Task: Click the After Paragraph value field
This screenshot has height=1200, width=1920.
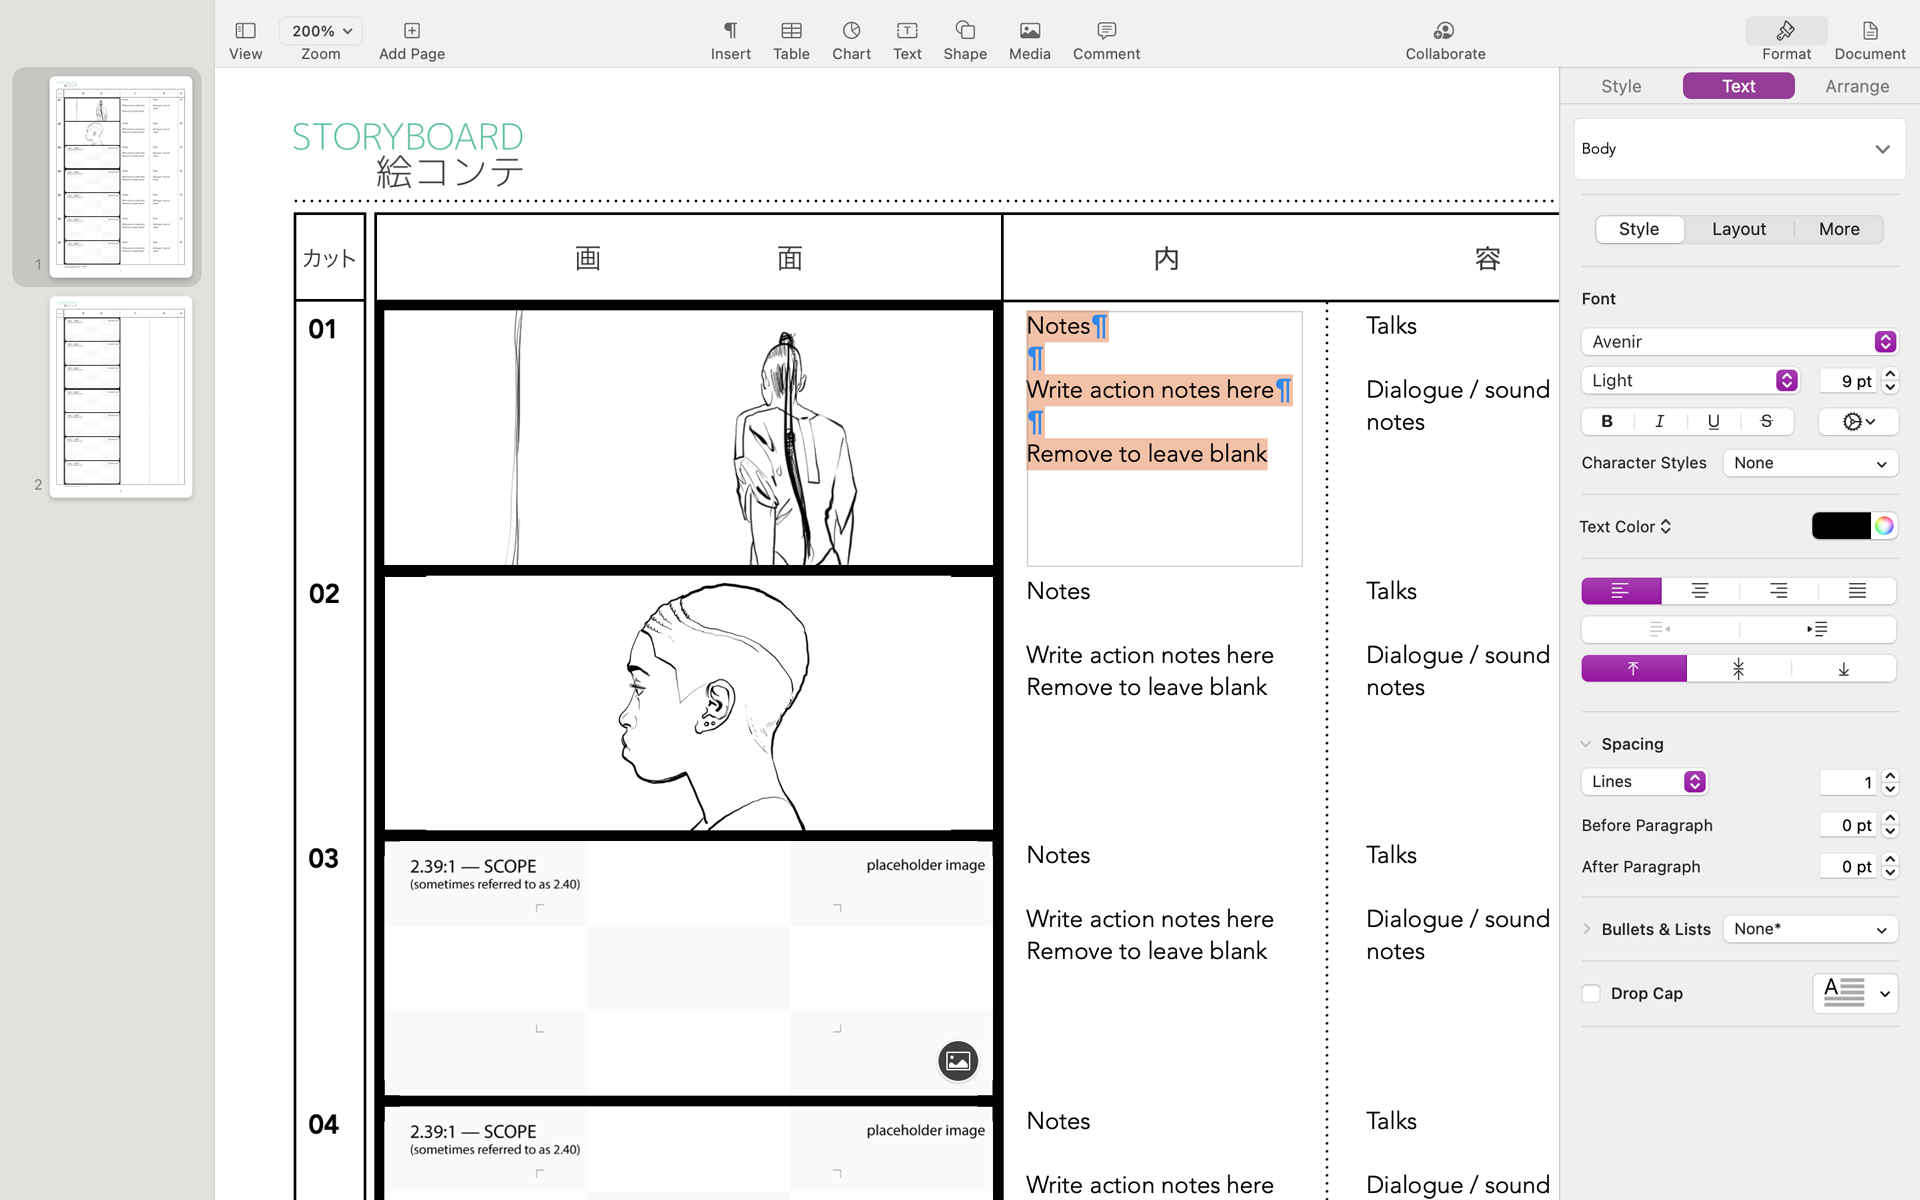Action: [1849, 867]
